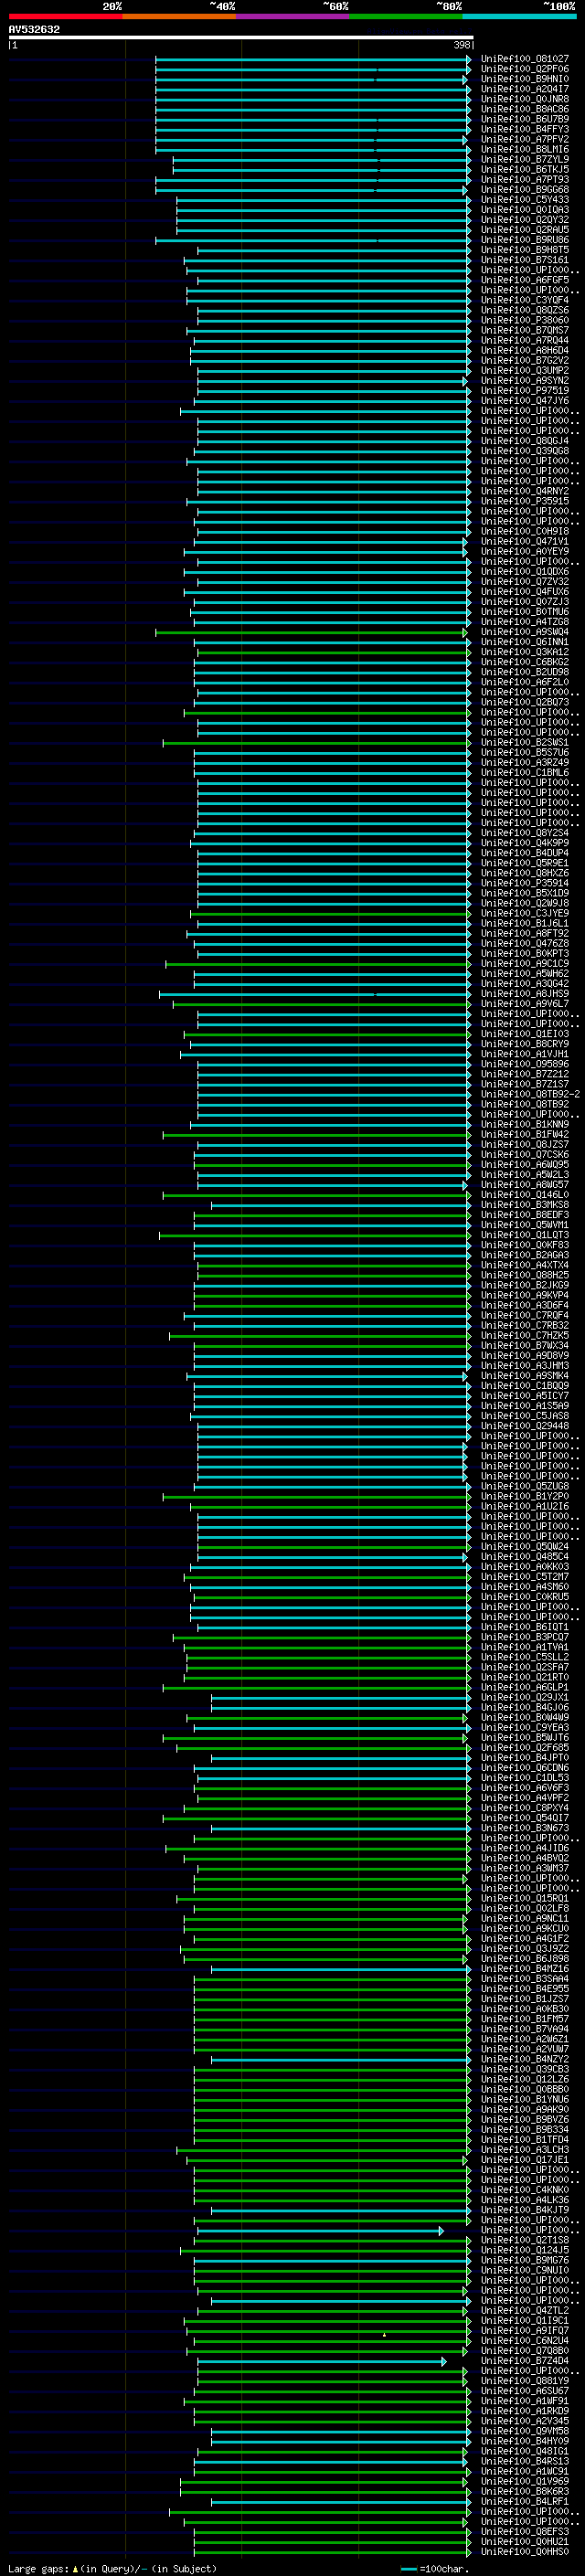Select hit label UniRef100_A9KVP4
The height and width of the screenshot is (2576, 585).
(525, 1295)
